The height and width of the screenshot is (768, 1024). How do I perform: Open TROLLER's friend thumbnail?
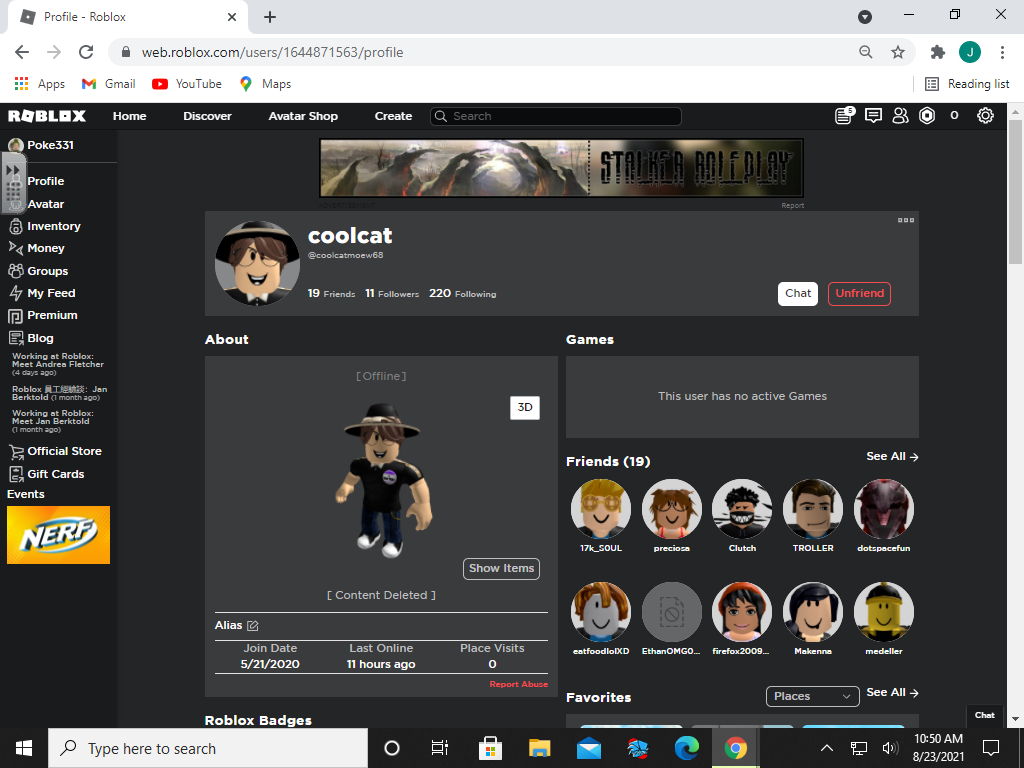812,509
